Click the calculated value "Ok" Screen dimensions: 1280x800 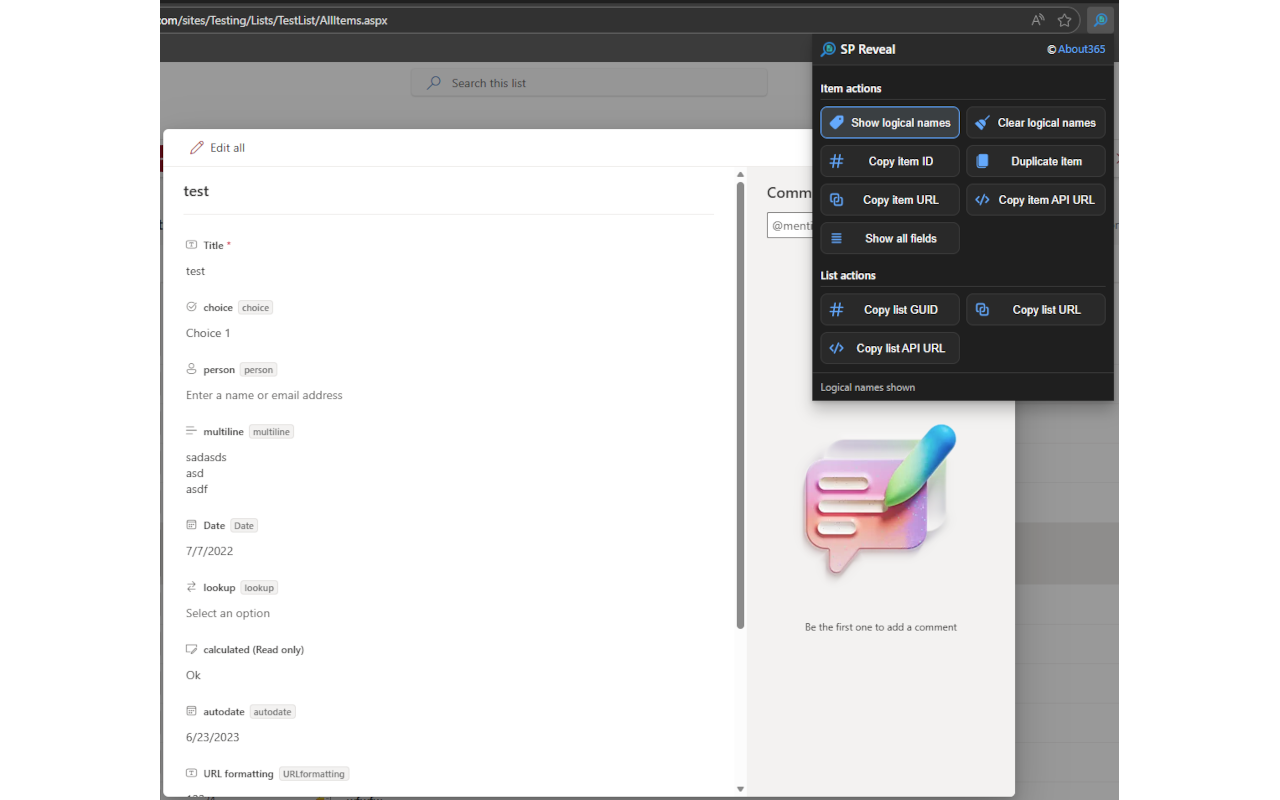193,675
